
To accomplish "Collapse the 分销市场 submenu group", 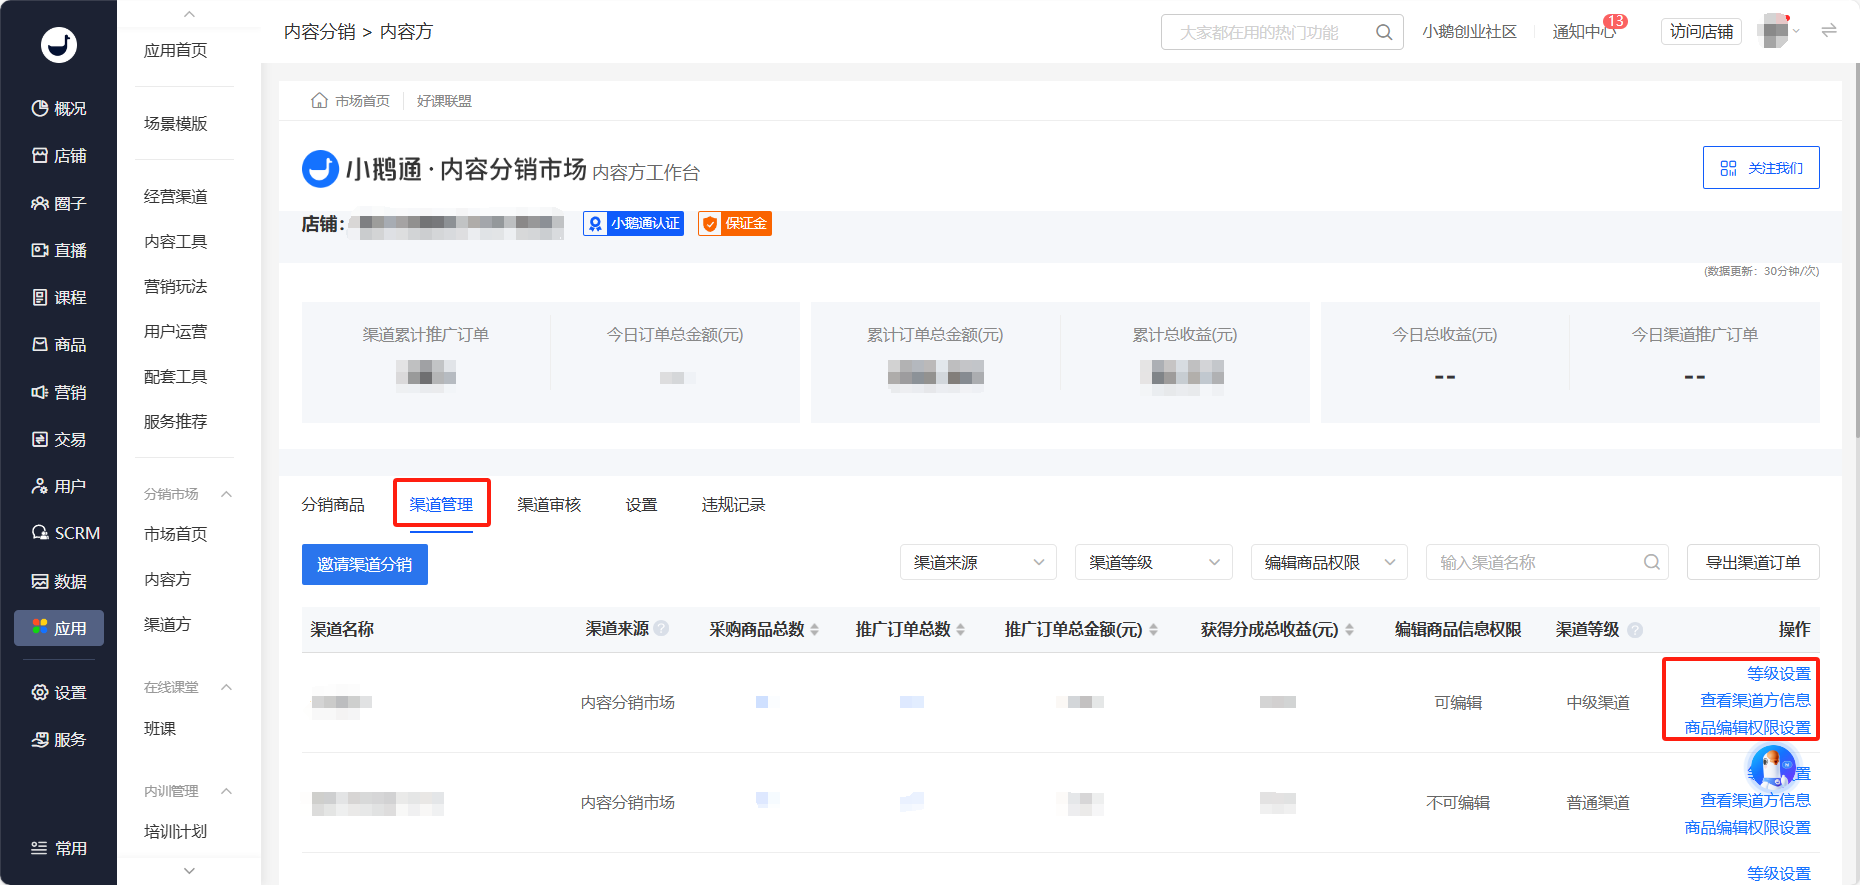I will [x=226, y=494].
